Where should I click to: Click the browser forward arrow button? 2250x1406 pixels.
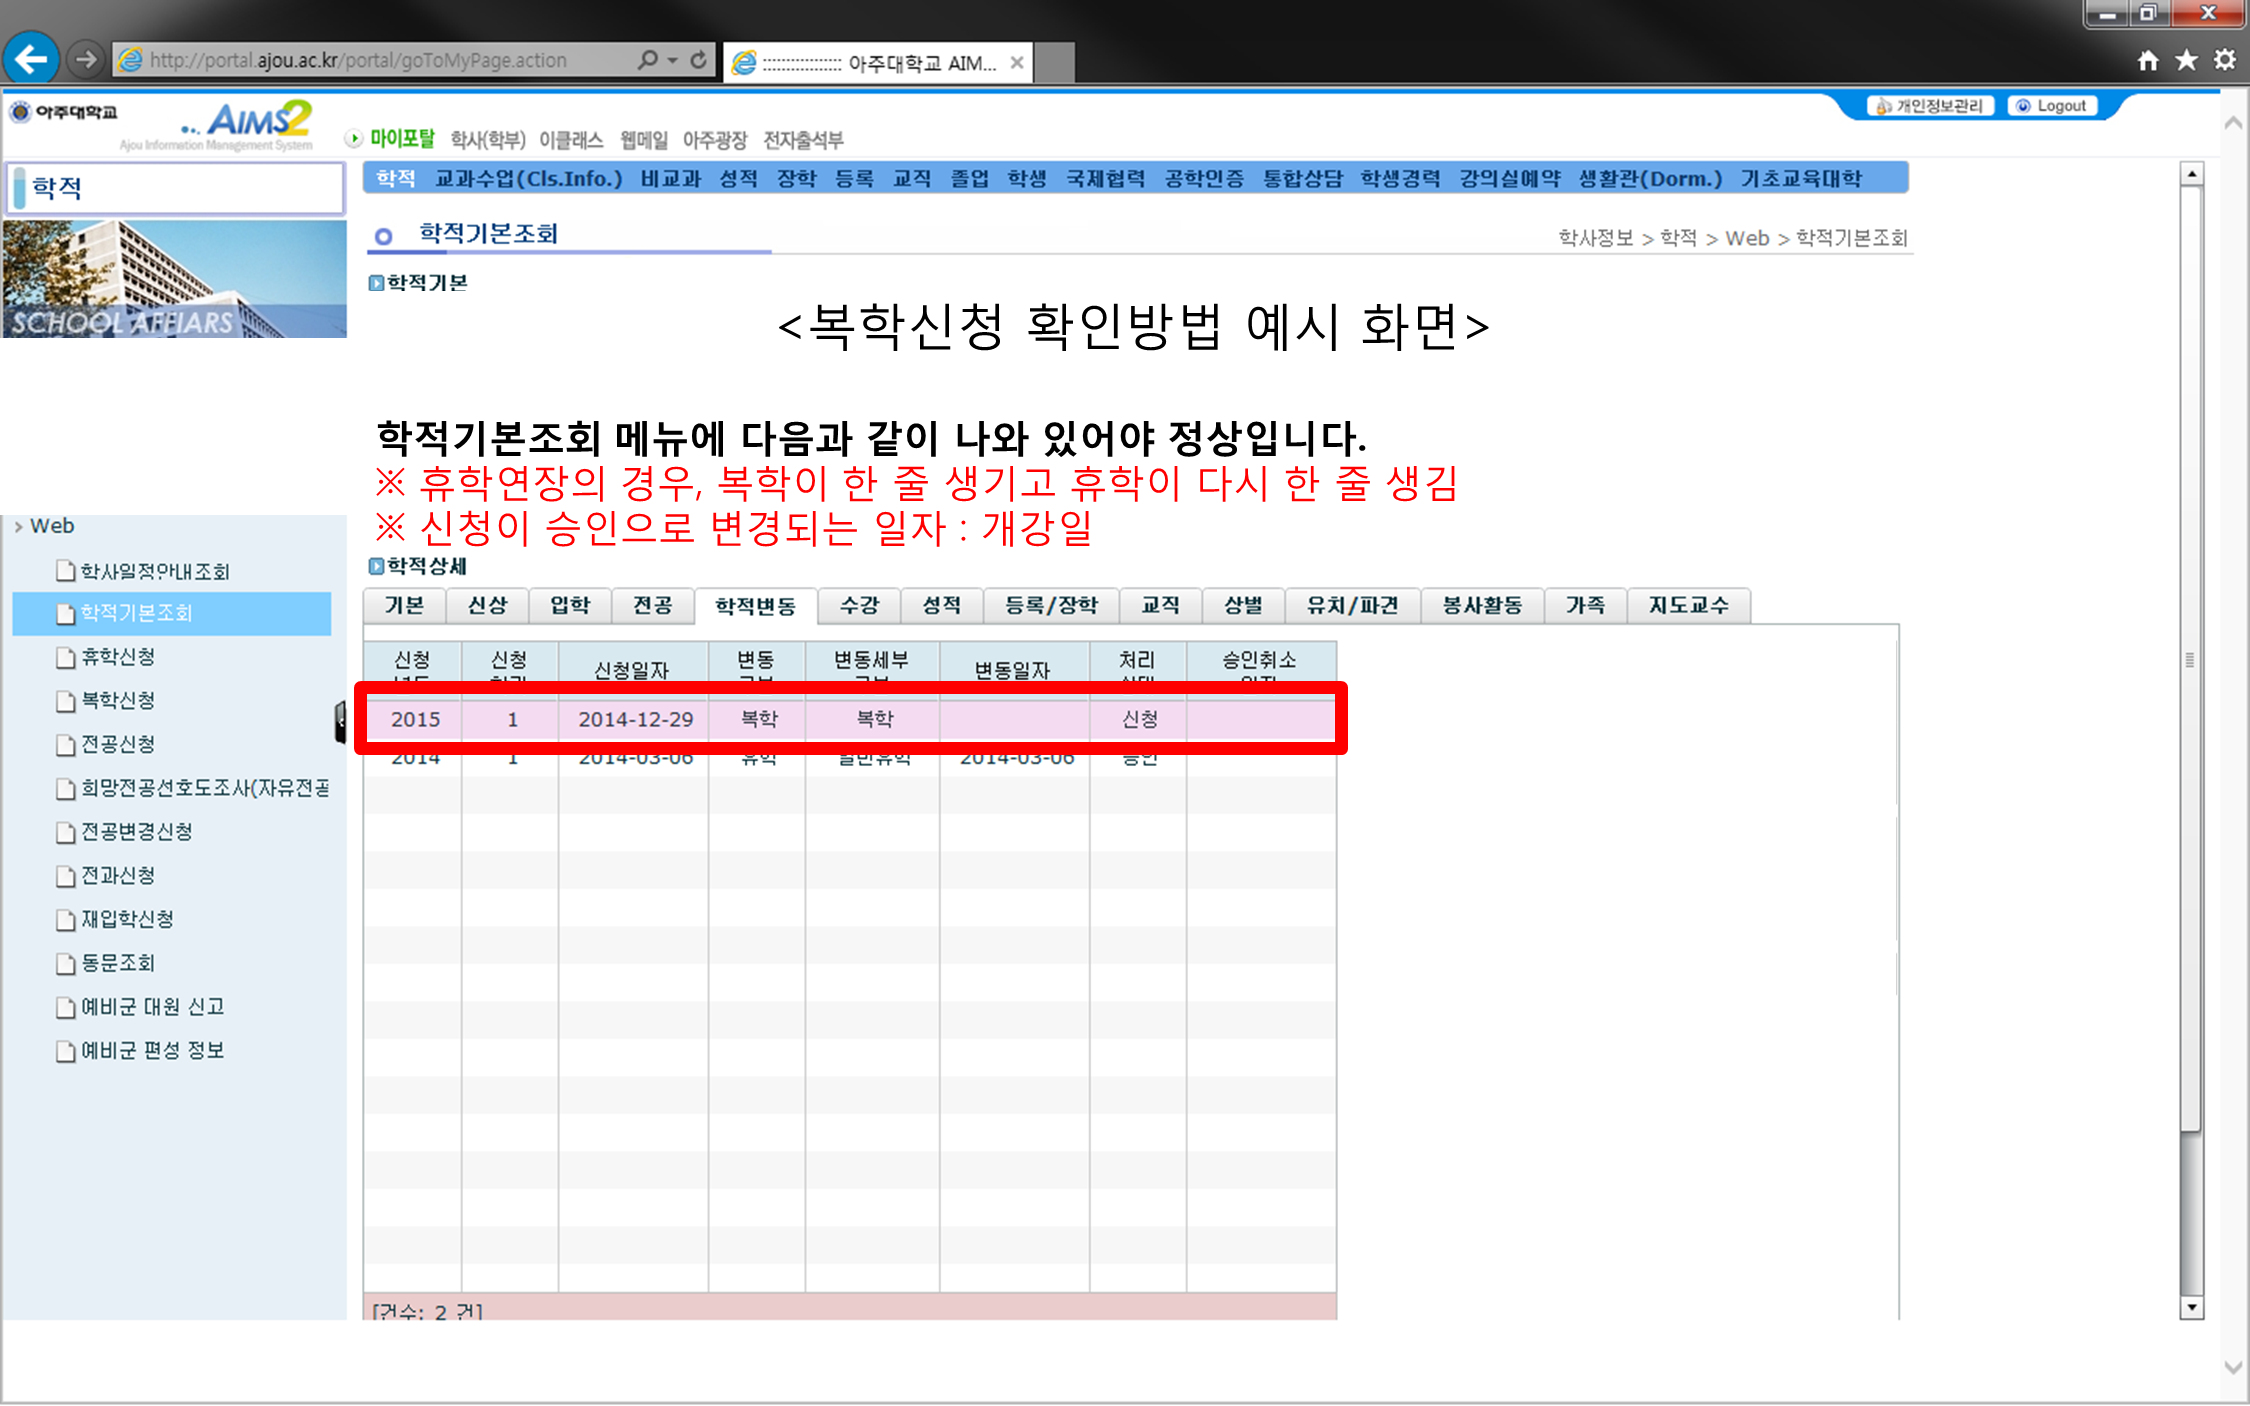tap(86, 60)
